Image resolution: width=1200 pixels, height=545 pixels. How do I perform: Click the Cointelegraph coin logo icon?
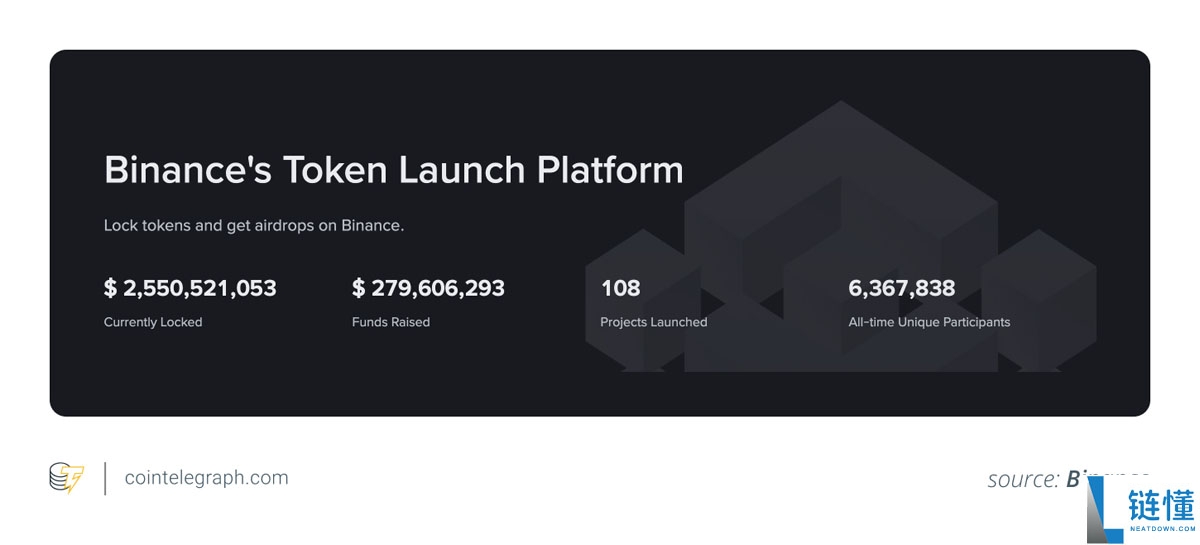click(x=67, y=477)
